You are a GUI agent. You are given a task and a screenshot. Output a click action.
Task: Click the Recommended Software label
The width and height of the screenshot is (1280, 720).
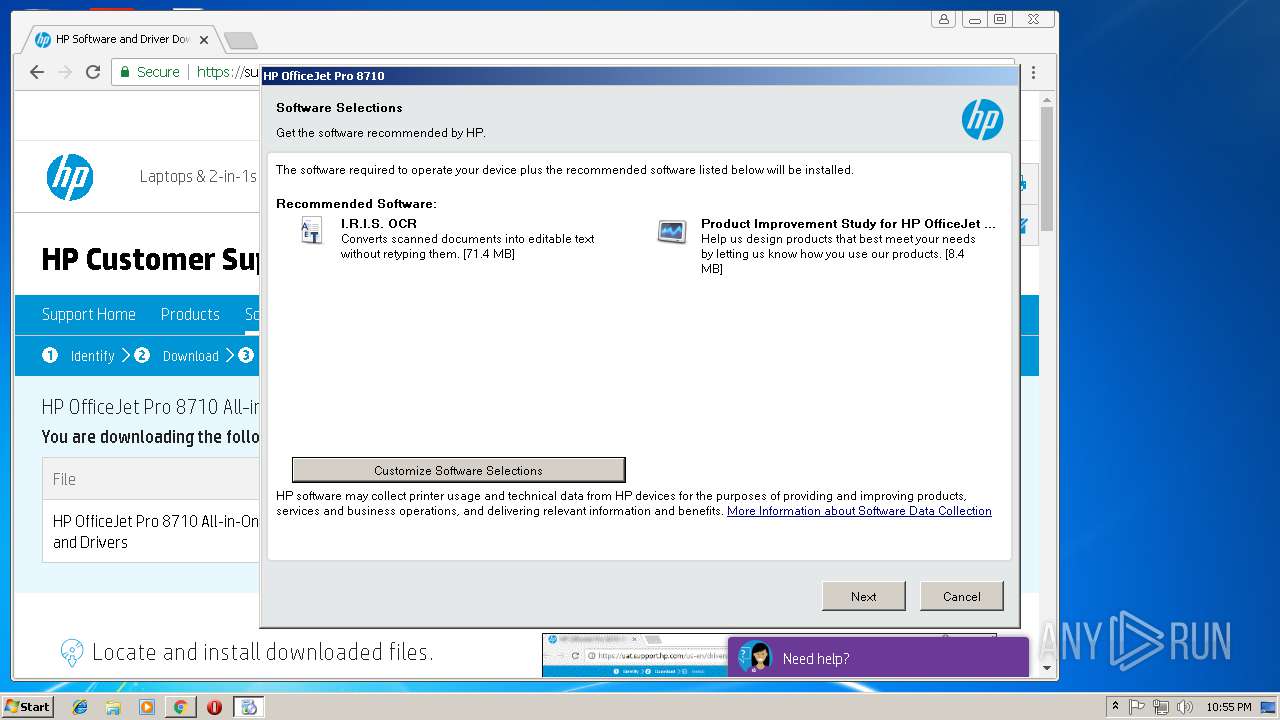point(356,204)
